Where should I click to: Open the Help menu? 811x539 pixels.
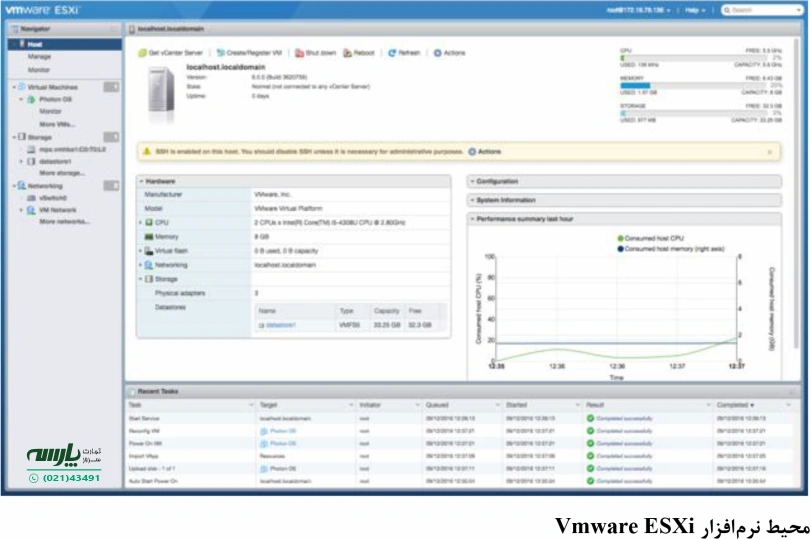pyautogui.click(x=695, y=10)
